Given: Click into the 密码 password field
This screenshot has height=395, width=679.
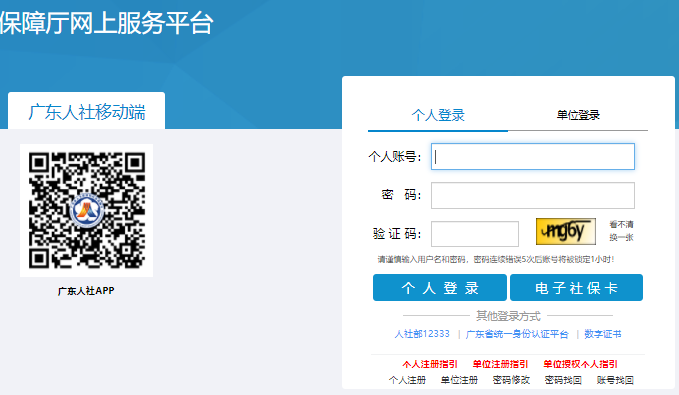Looking at the screenshot, I should [x=533, y=195].
